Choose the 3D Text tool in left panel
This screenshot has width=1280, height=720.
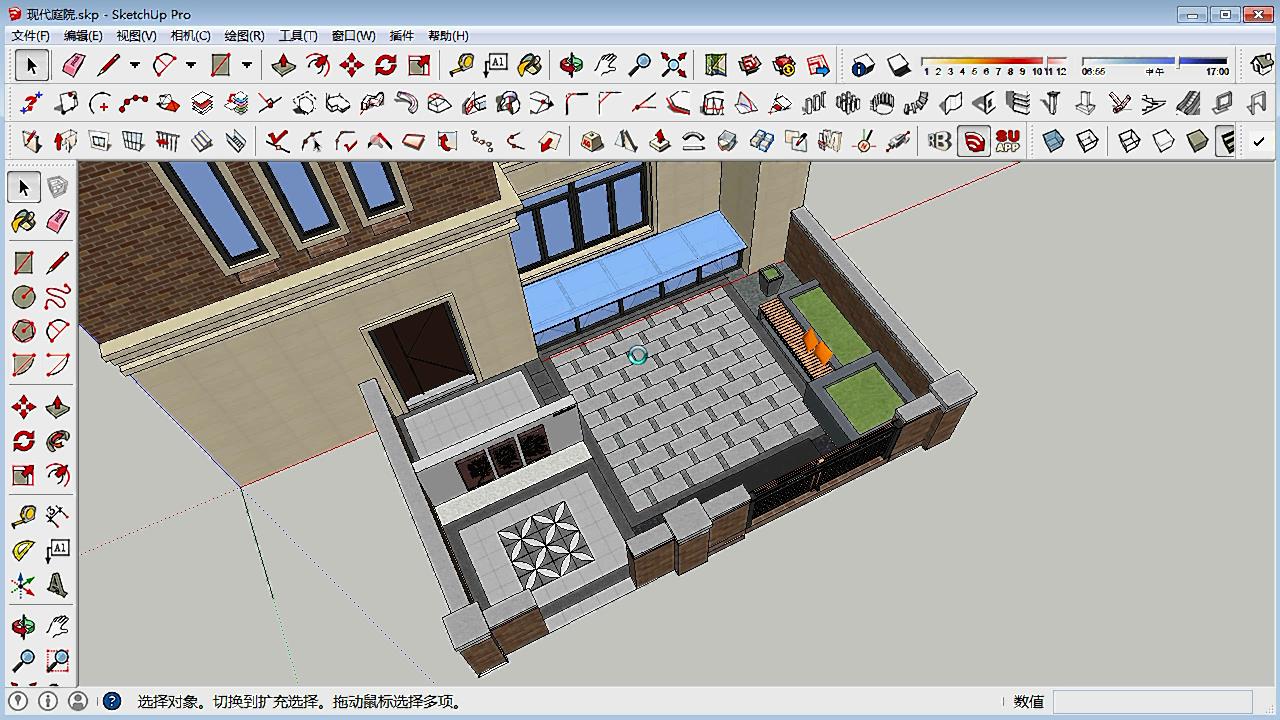(x=58, y=584)
